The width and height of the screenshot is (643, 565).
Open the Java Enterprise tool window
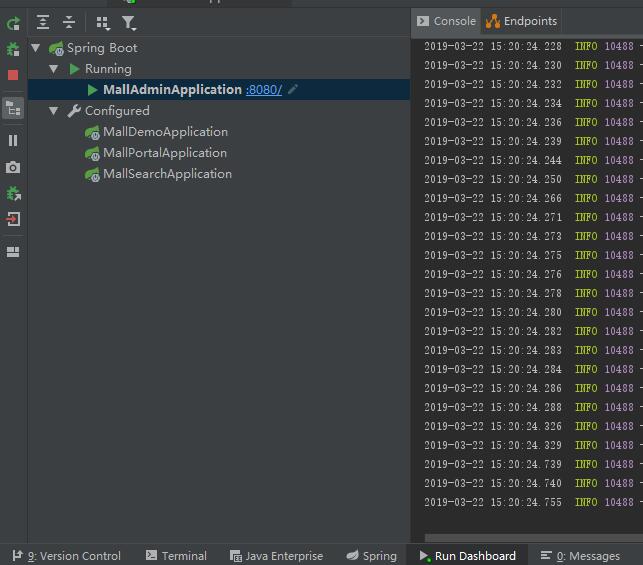(276, 556)
